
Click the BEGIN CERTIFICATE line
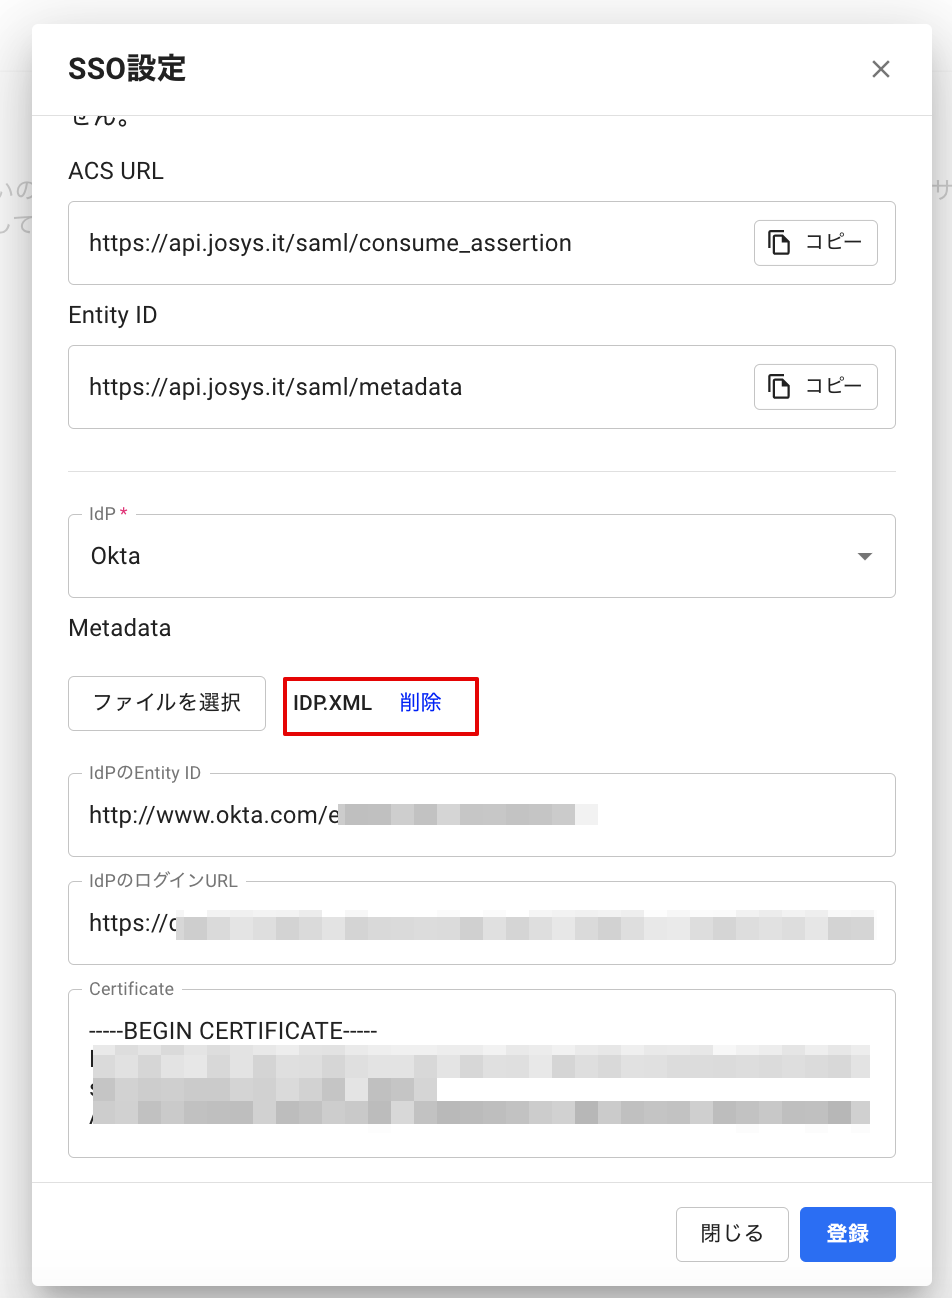[x=233, y=1031]
